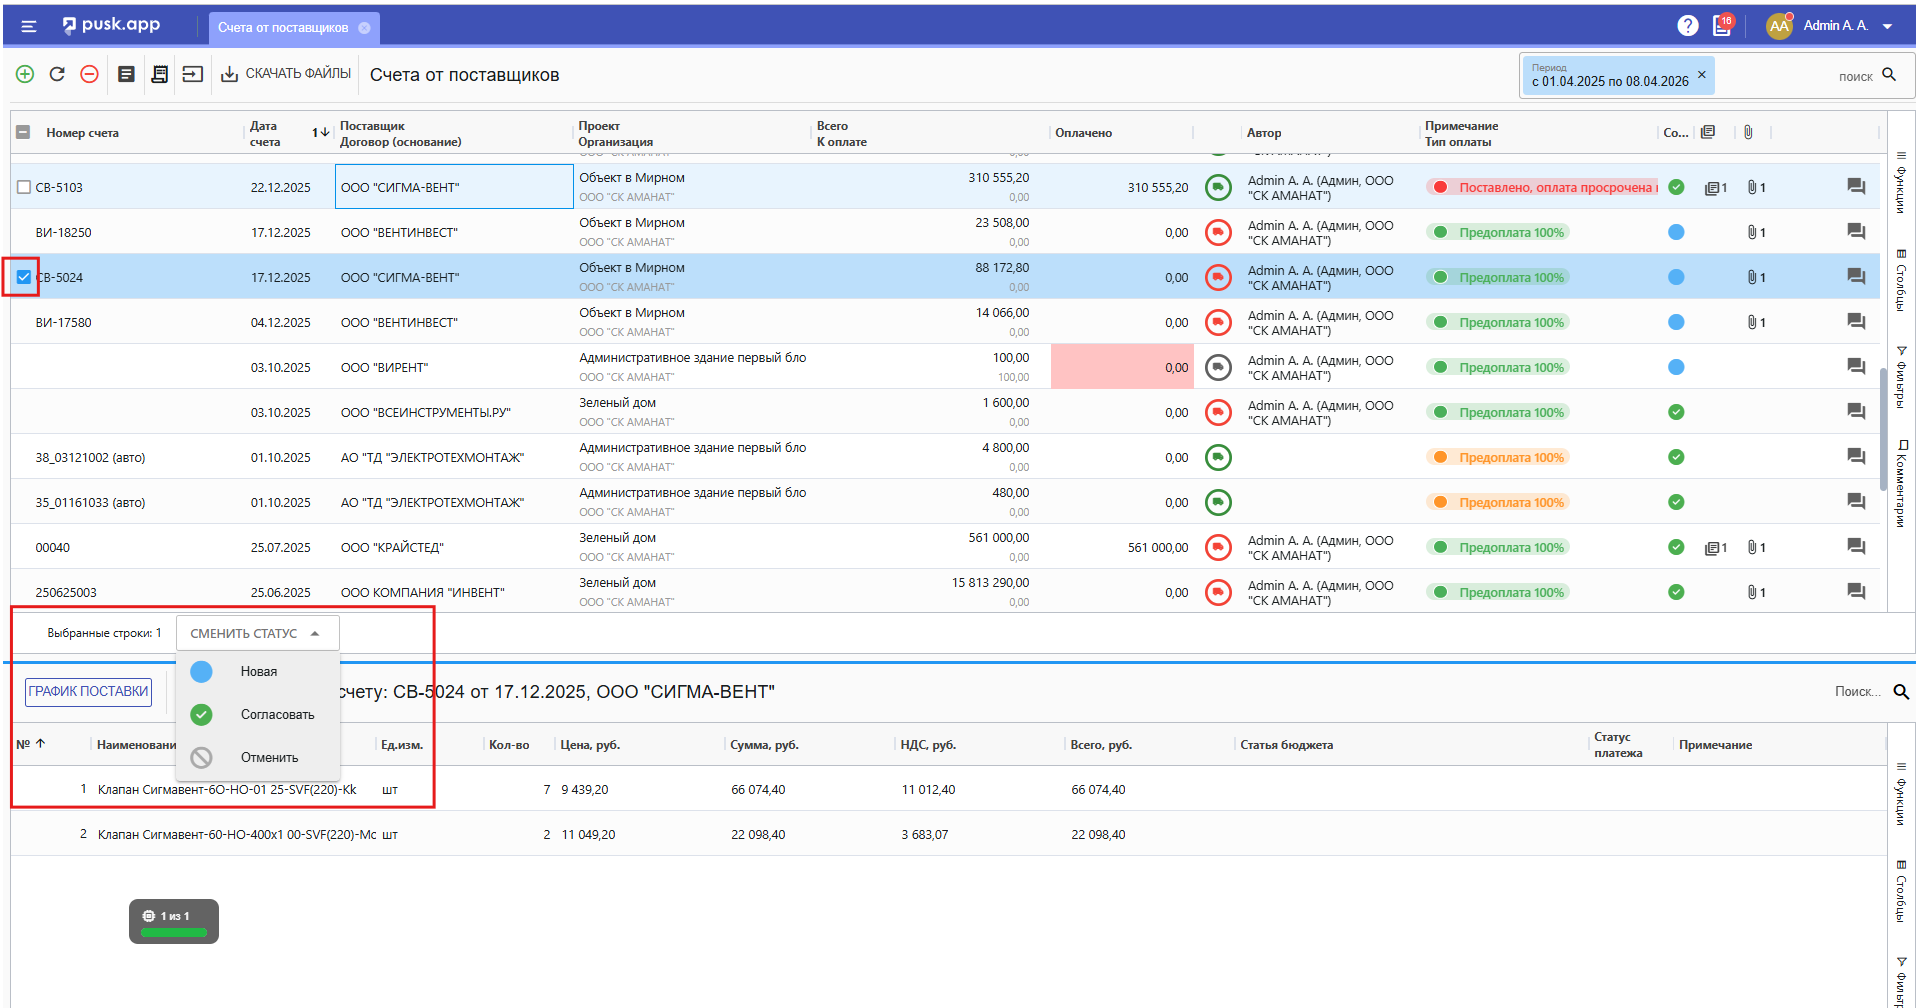The image size is (1916, 1008).
Task: Choose Отменить in the status menu
Action: pos(269,757)
